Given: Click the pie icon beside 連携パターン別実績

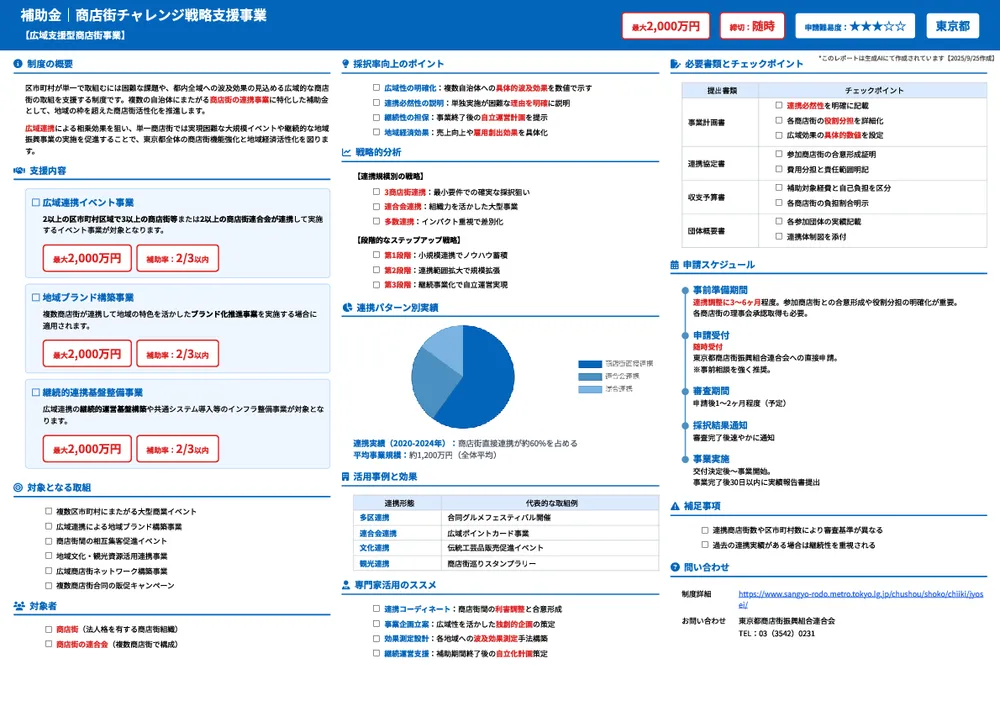Looking at the screenshot, I should pos(347,306).
